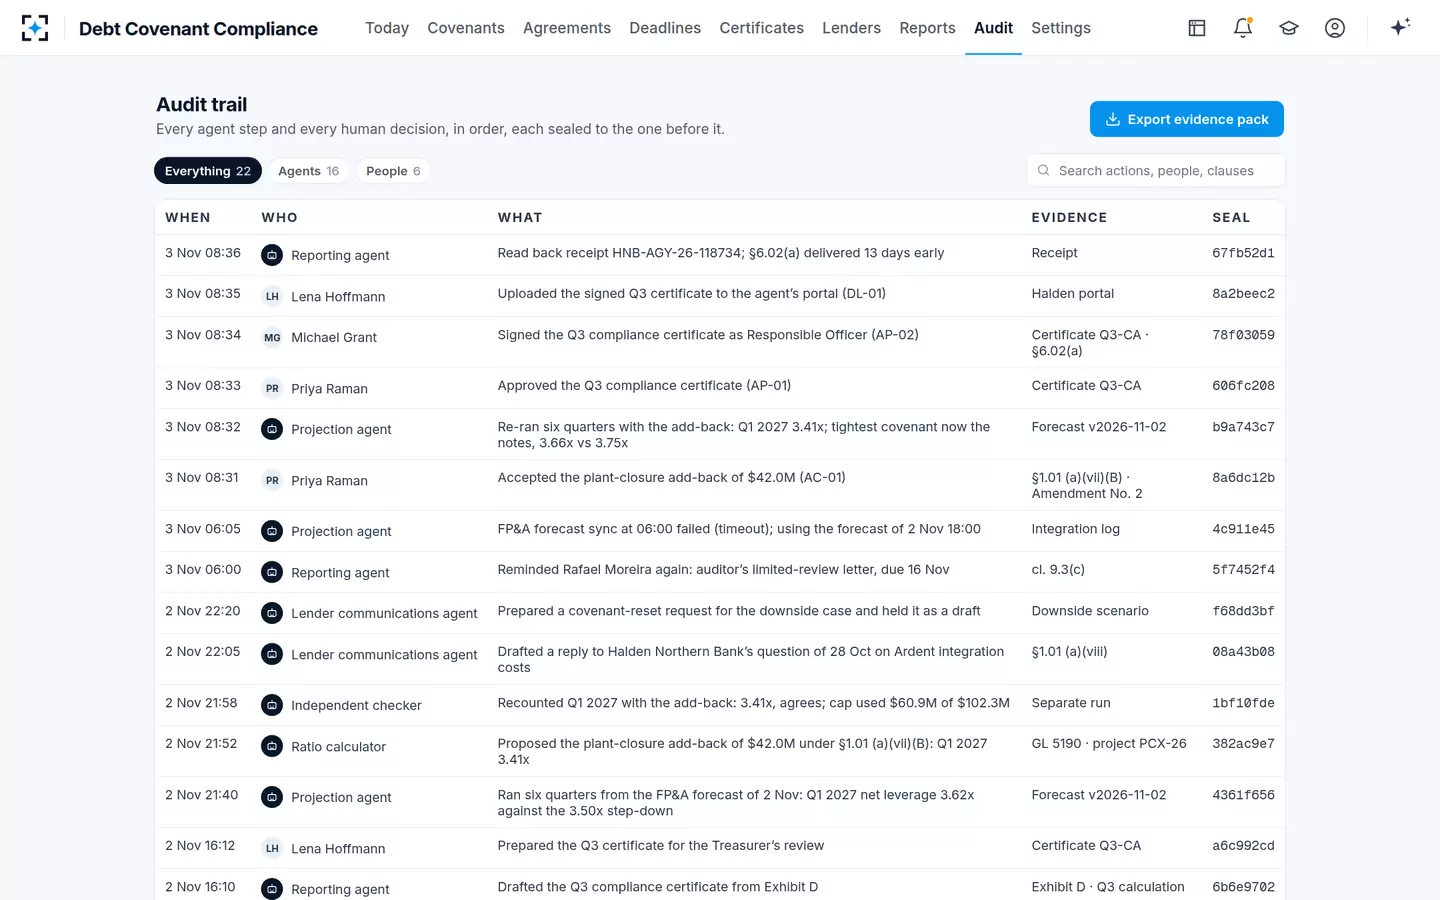Click the Integration log evidence cell
This screenshot has width=1440, height=900.
click(1076, 529)
